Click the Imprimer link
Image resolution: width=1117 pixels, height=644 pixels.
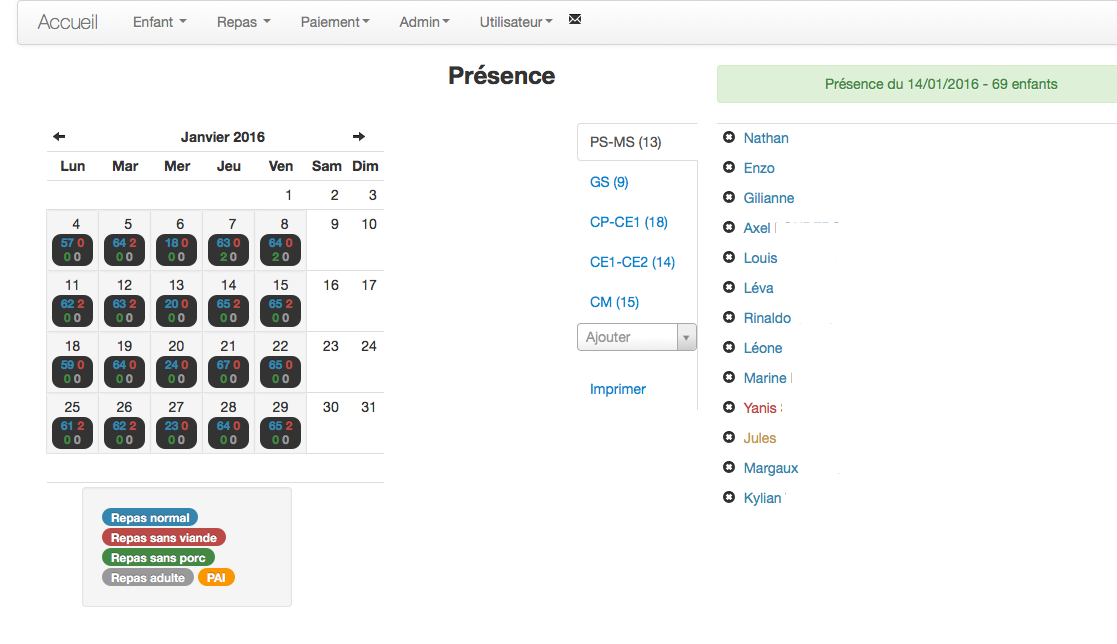point(617,389)
